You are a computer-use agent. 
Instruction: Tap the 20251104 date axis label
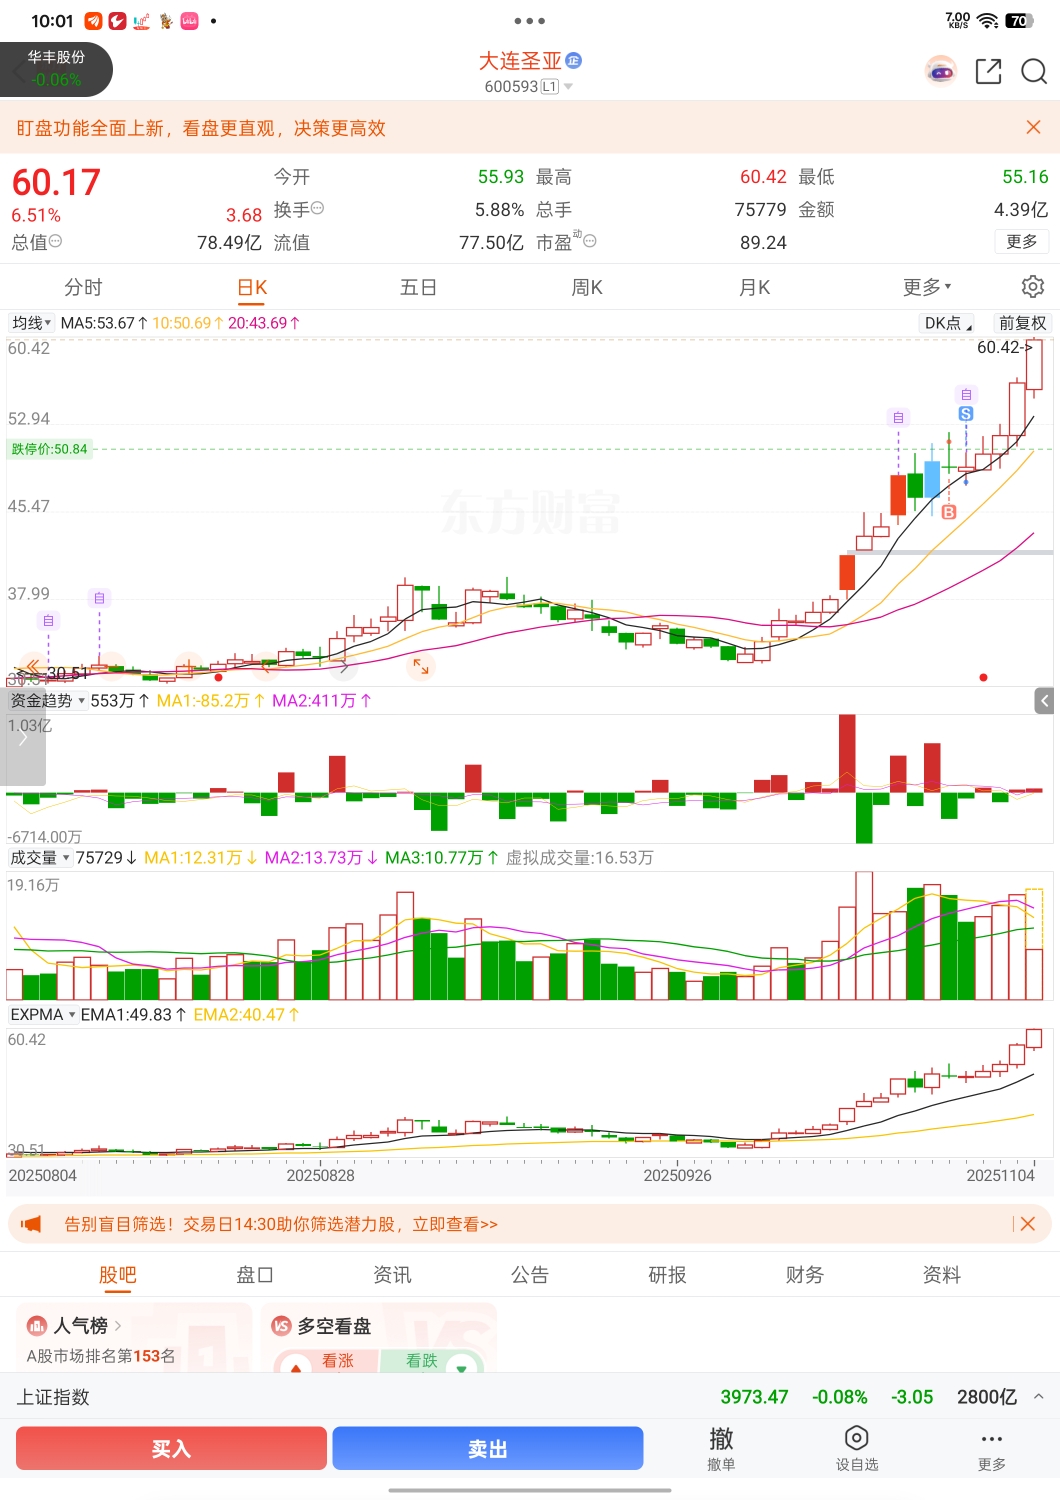pos(1000,1175)
